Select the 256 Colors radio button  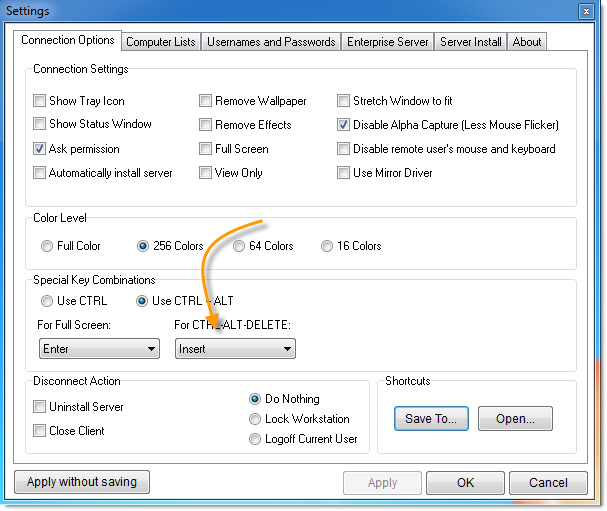(143, 246)
